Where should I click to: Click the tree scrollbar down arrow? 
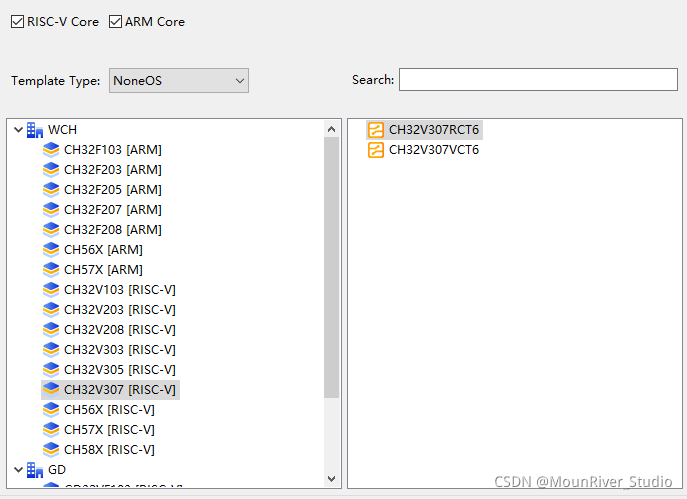point(332,479)
